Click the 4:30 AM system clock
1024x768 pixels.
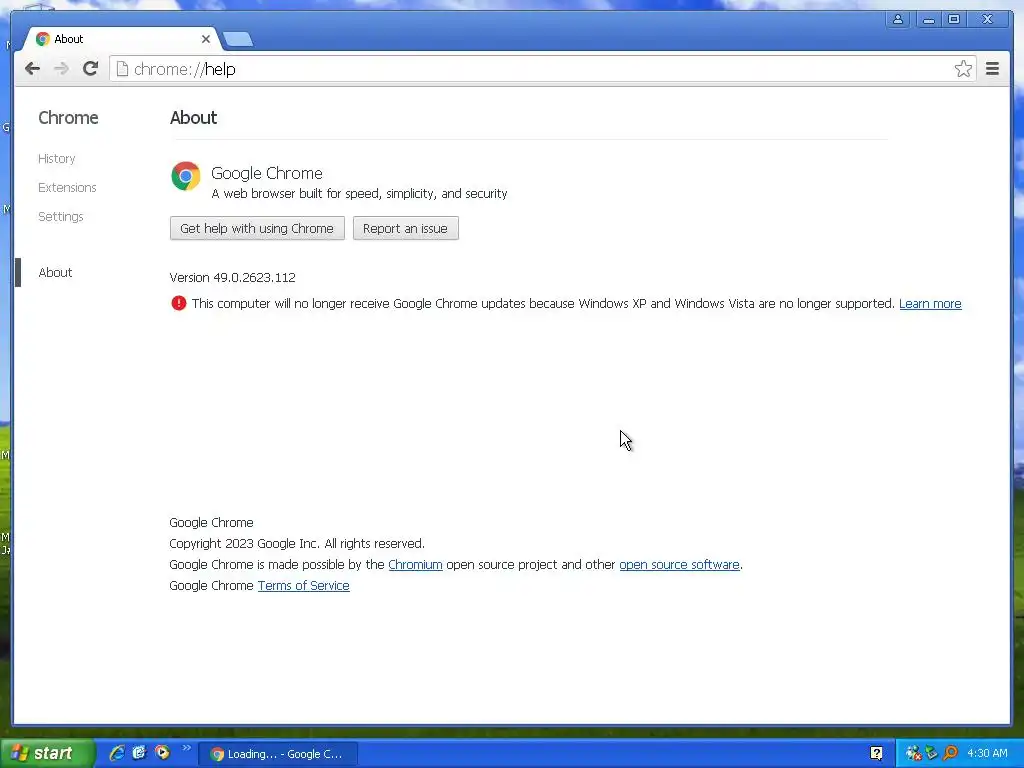pyautogui.click(x=987, y=754)
